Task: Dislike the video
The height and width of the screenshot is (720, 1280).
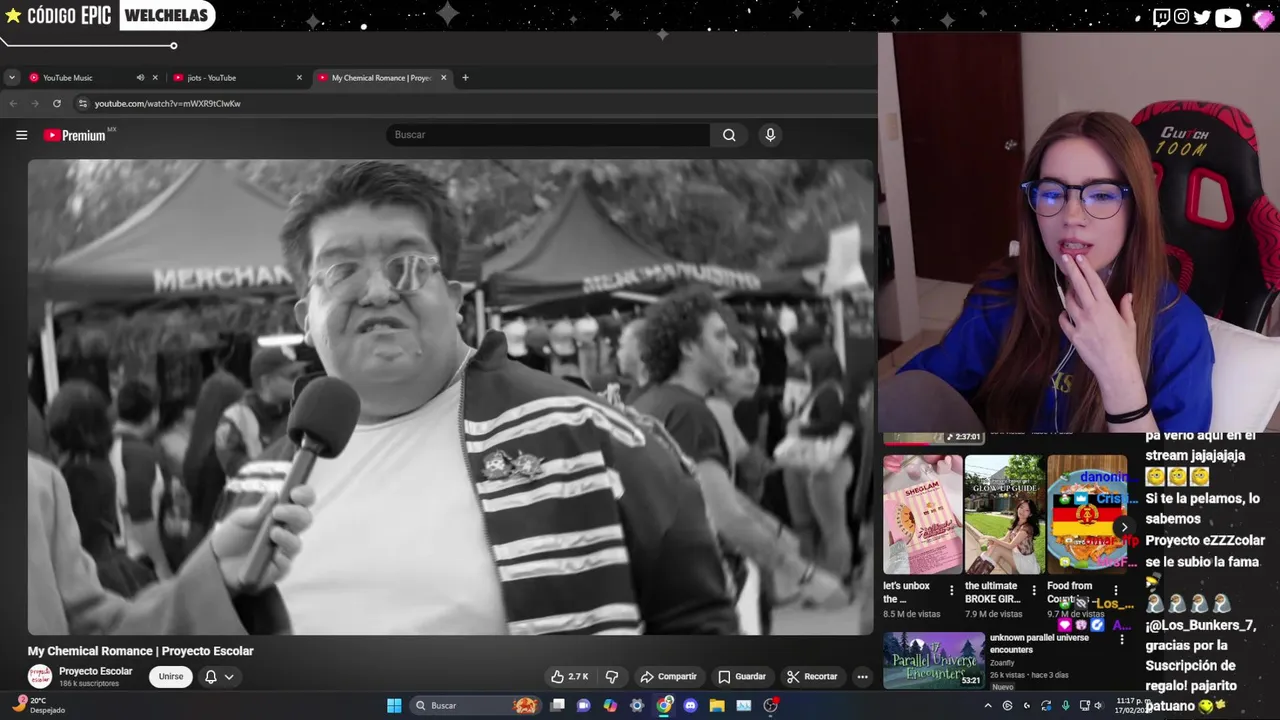Action: tap(612, 676)
